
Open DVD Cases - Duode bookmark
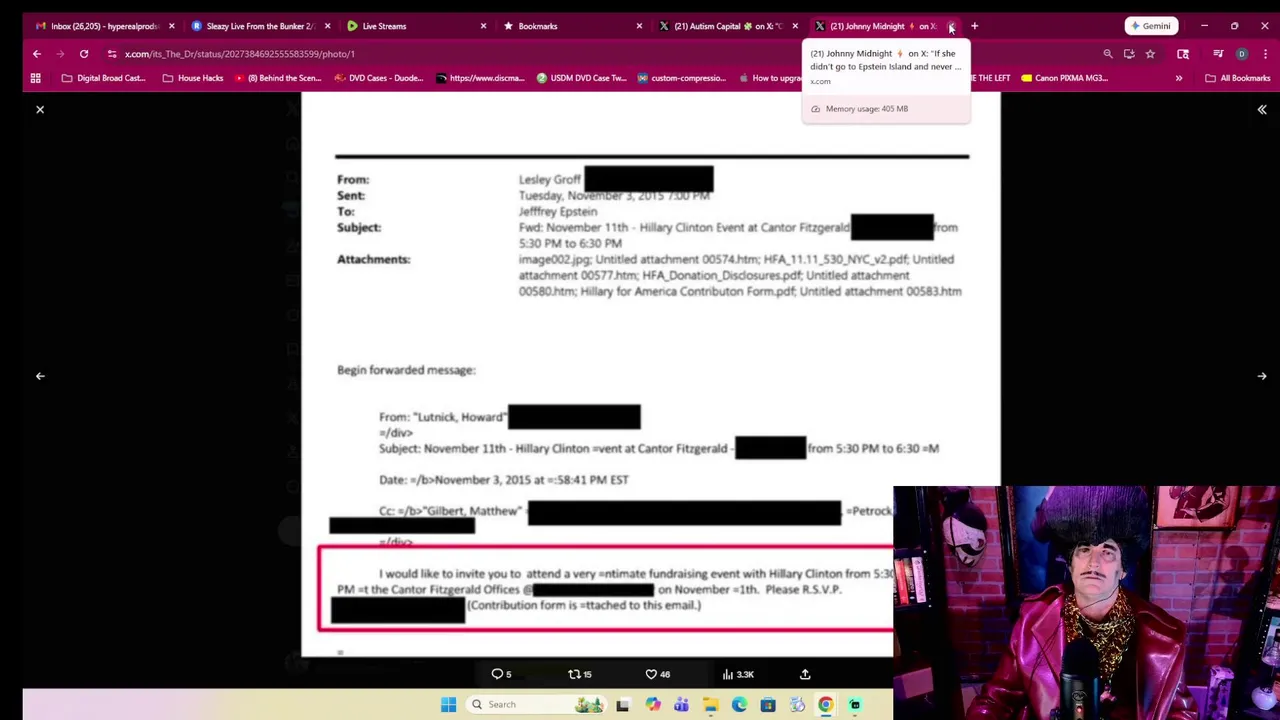click(x=378, y=78)
